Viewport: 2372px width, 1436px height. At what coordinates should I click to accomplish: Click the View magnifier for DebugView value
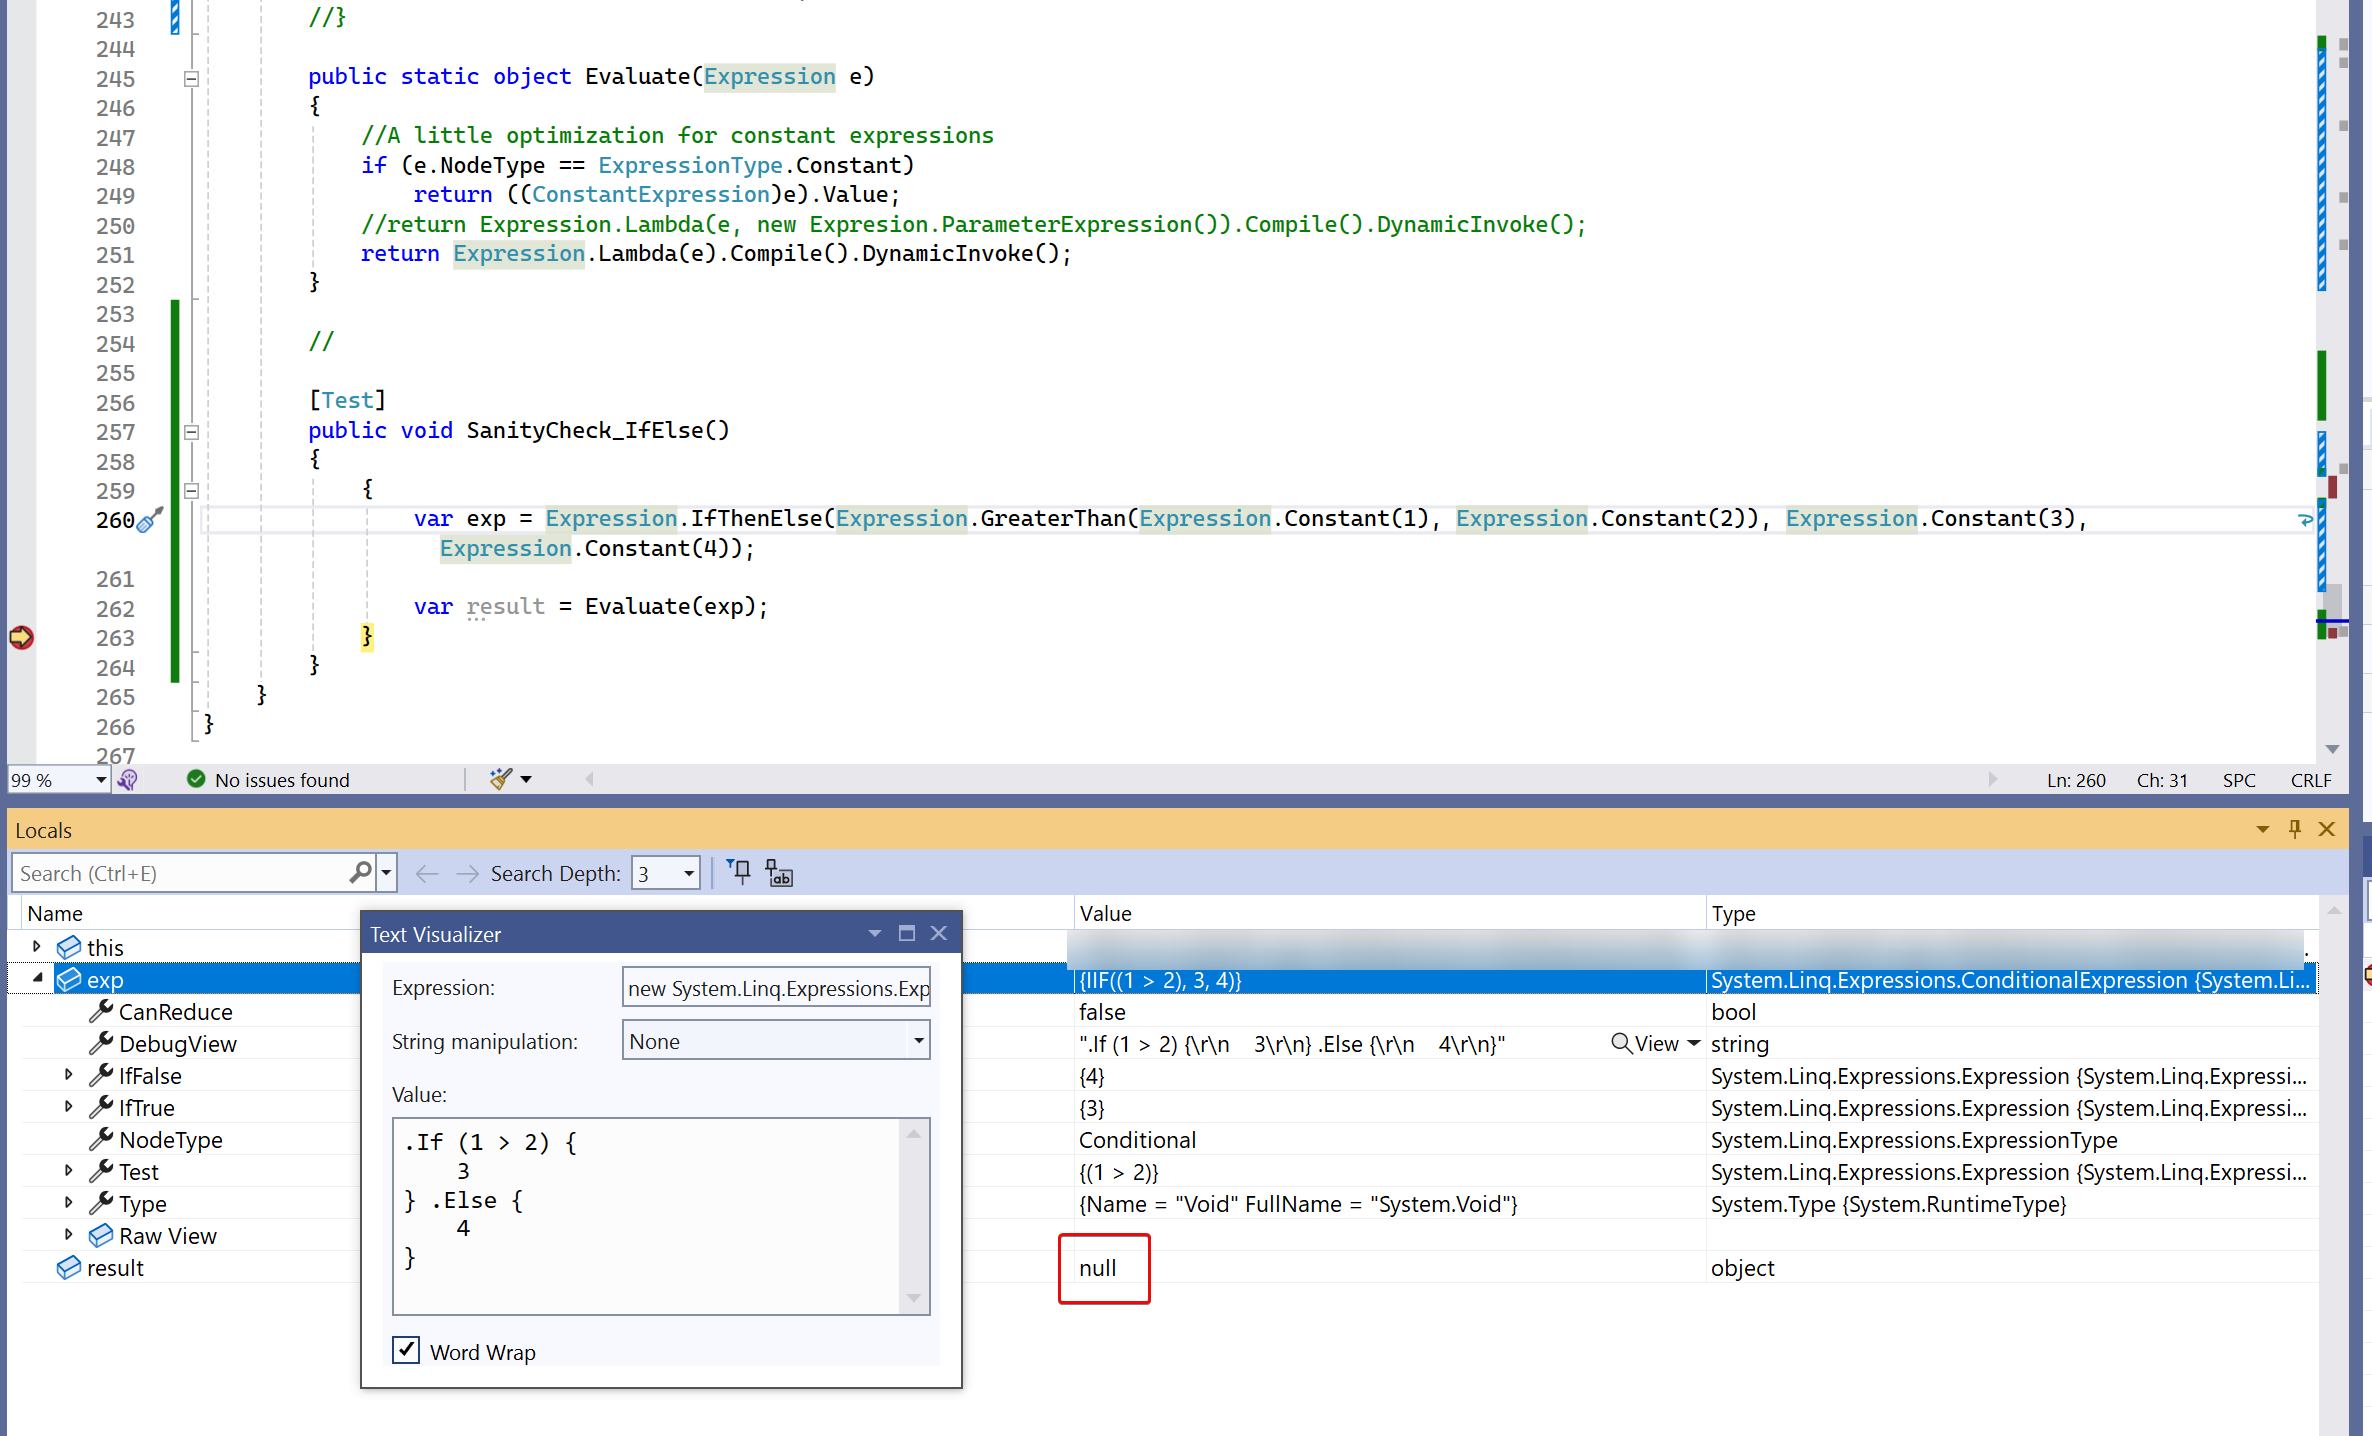pos(1621,1044)
